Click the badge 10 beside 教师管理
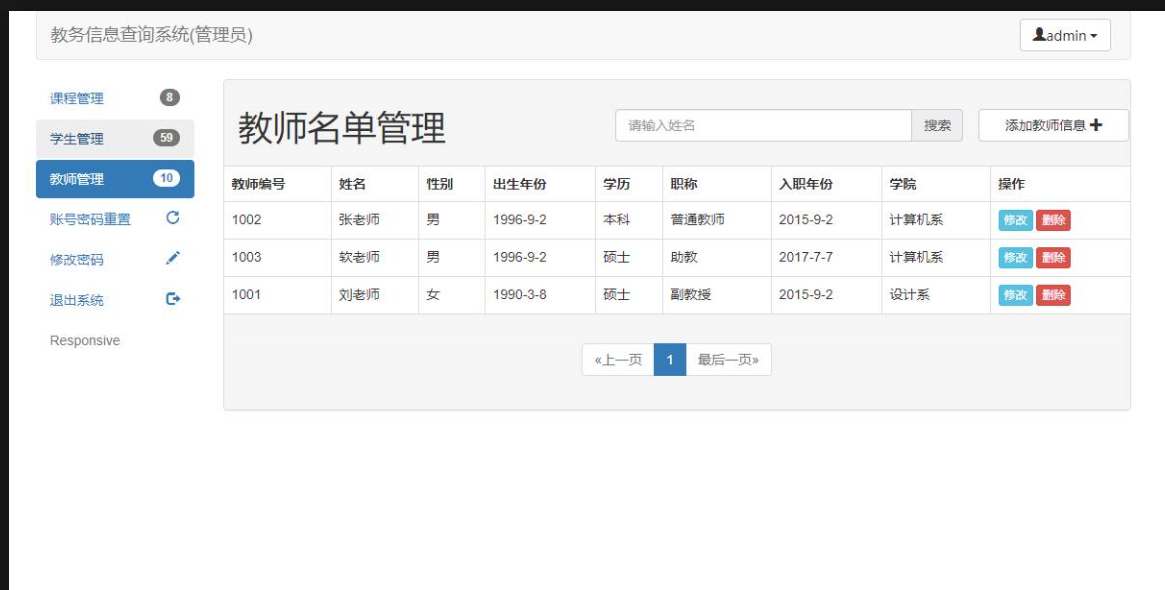Screen dimensions: 1165x590 pyautogui.click(x=166, y=178)
